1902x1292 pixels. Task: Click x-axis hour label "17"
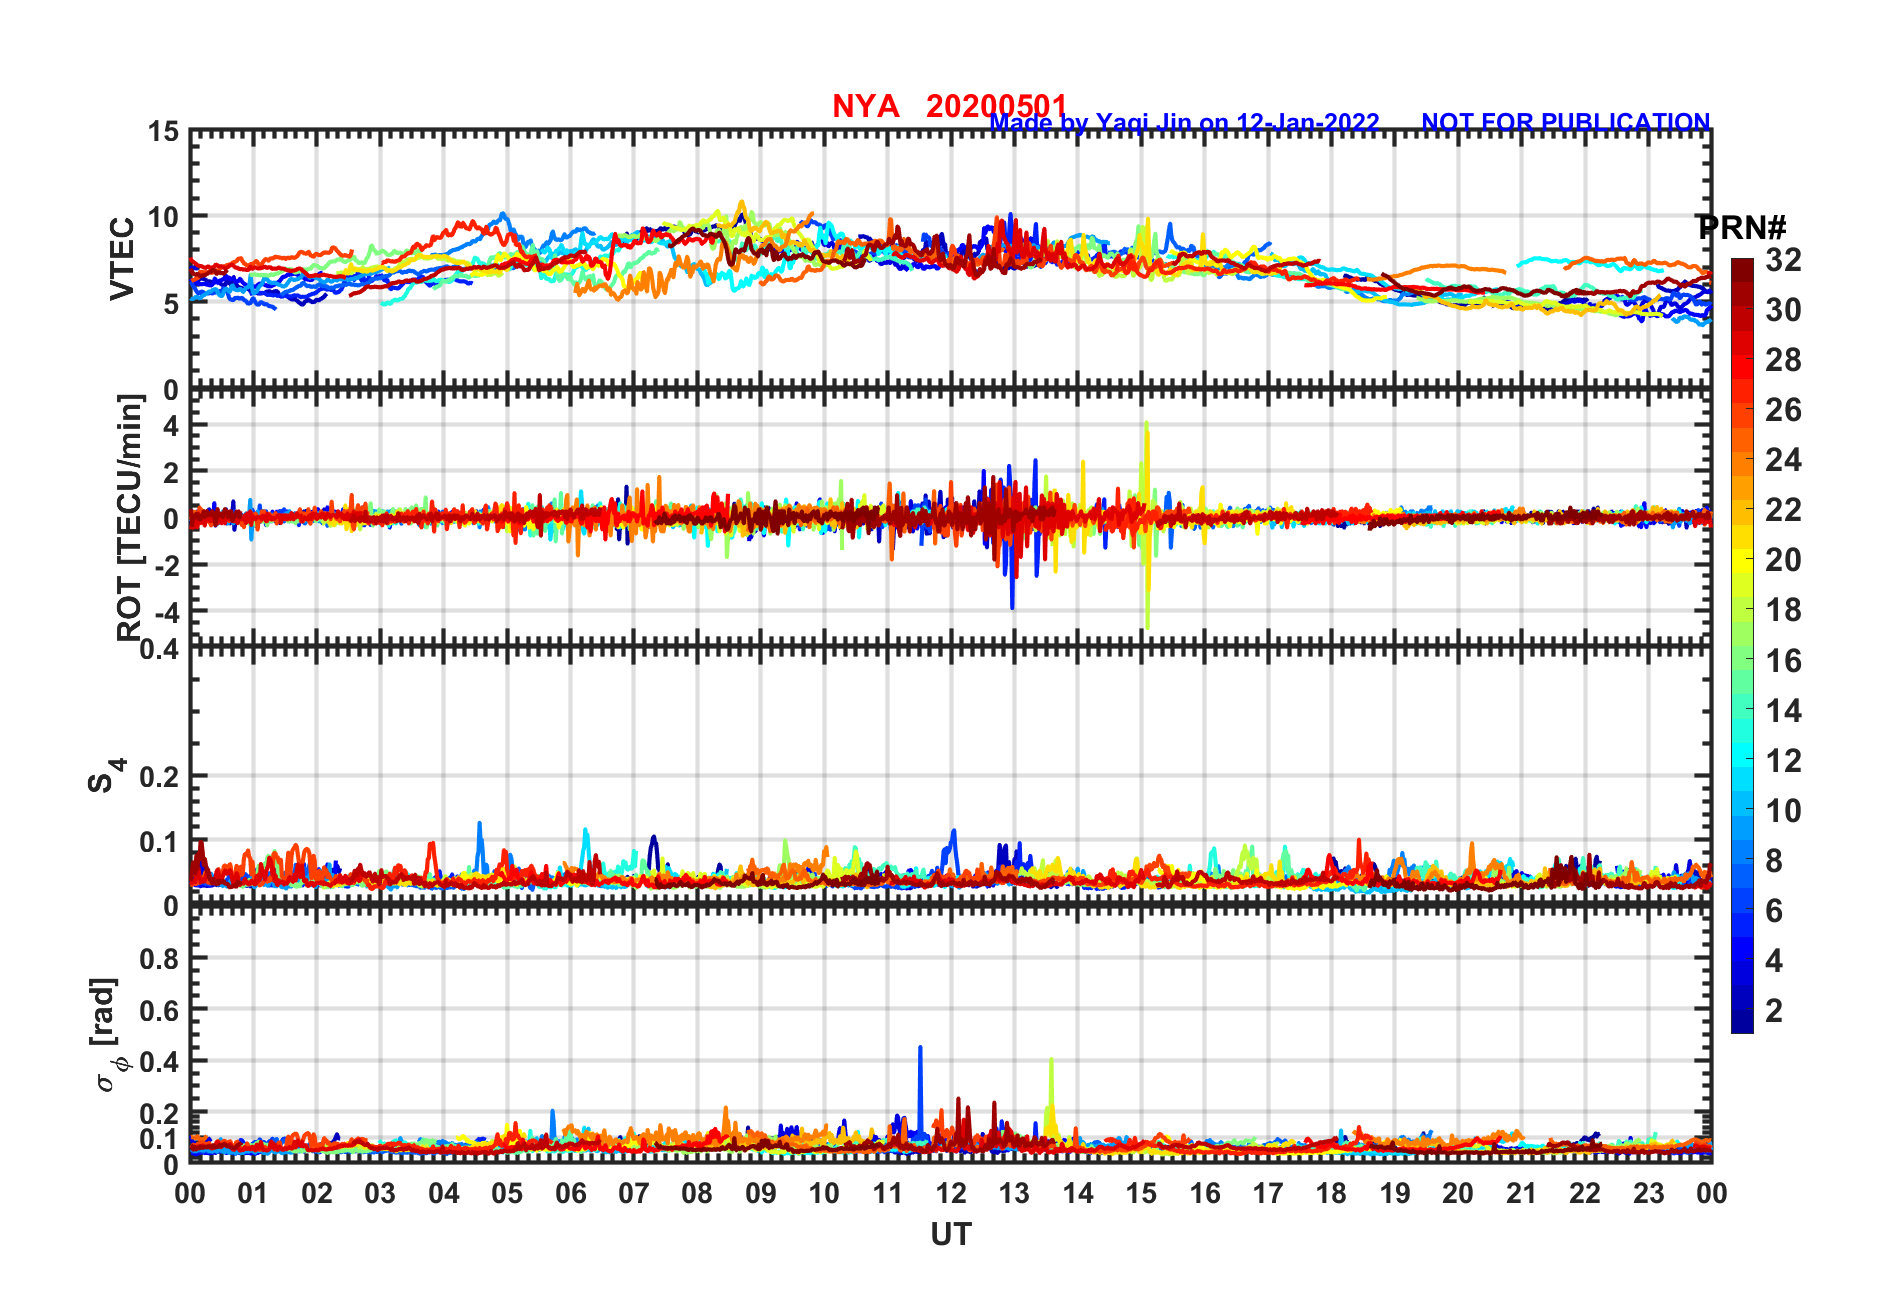[1268, 1193]
